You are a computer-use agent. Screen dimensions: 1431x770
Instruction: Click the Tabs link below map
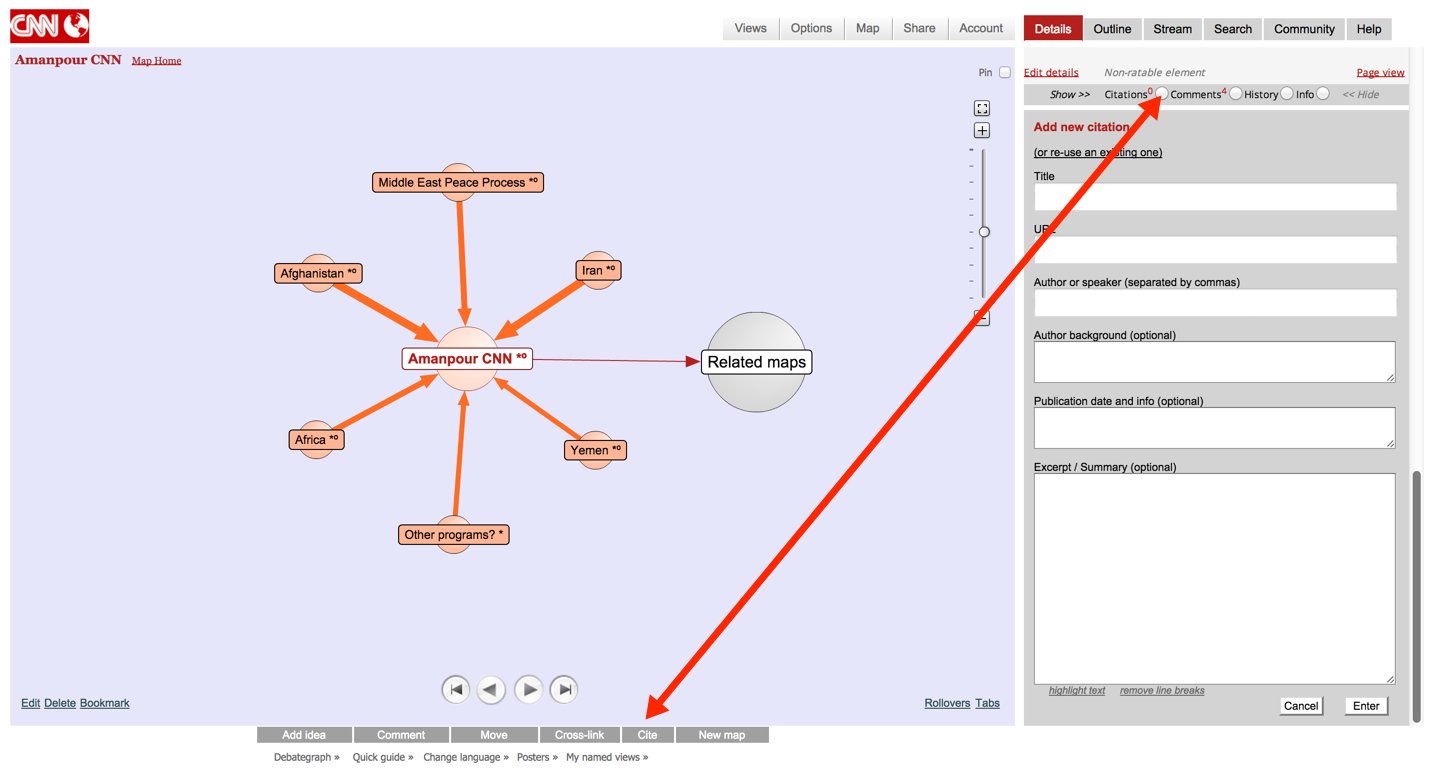point(988,703)
